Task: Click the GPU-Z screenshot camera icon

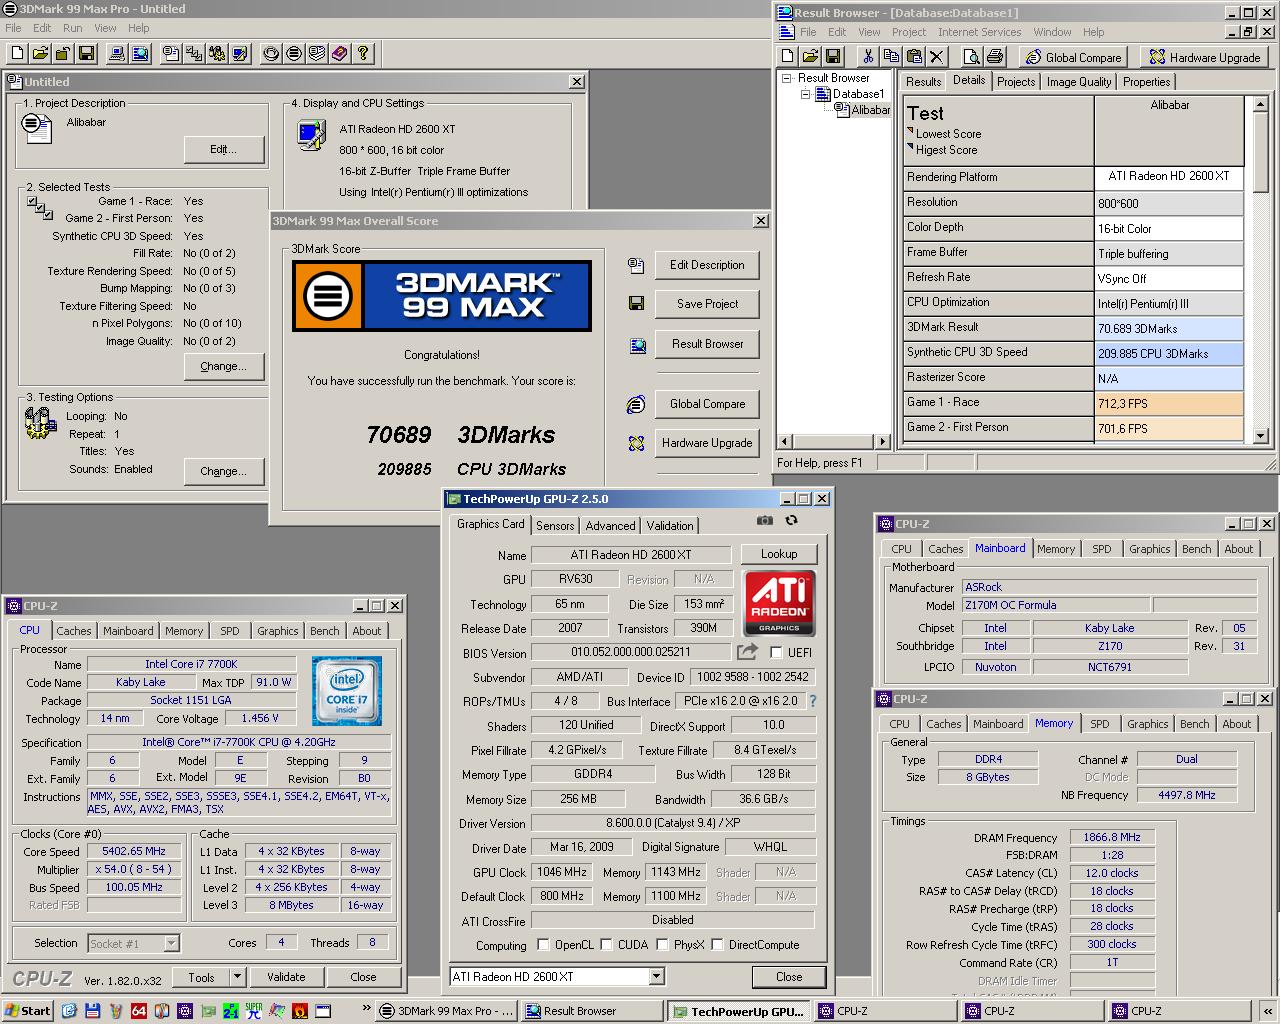Action: tap(765, 520)
